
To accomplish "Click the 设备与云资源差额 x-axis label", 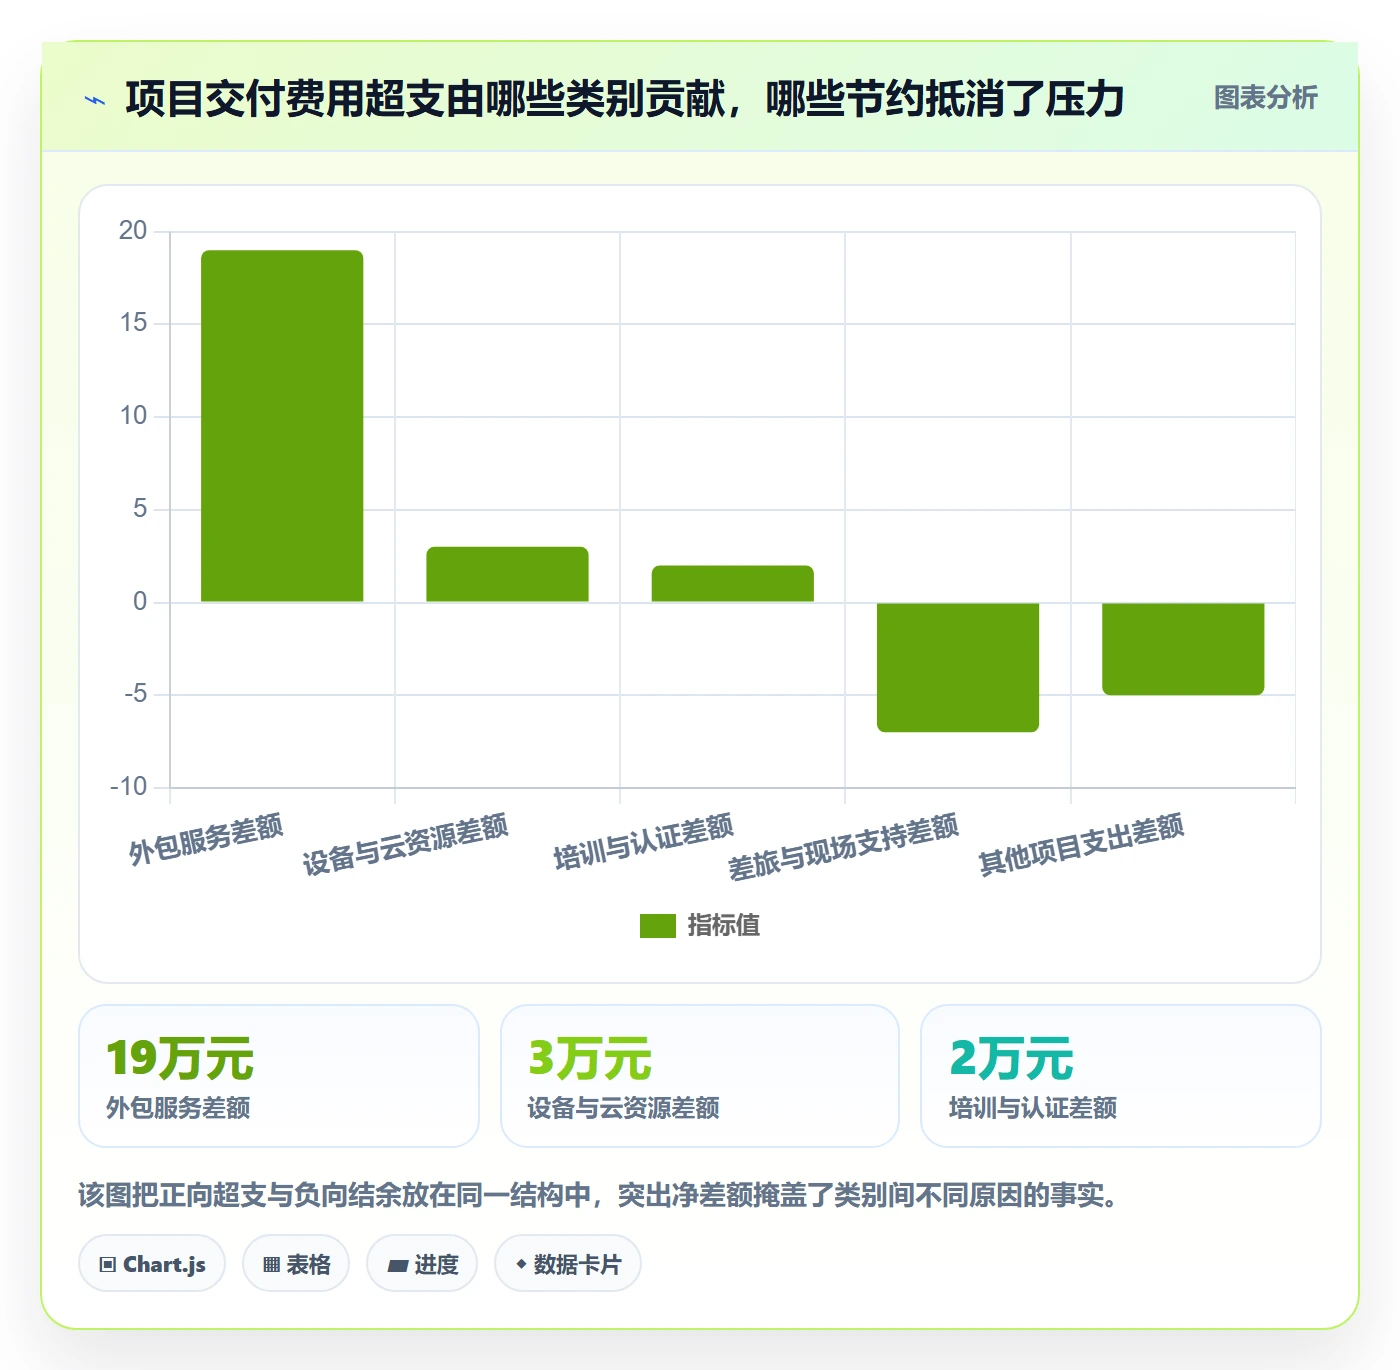I will pos(406,844).
